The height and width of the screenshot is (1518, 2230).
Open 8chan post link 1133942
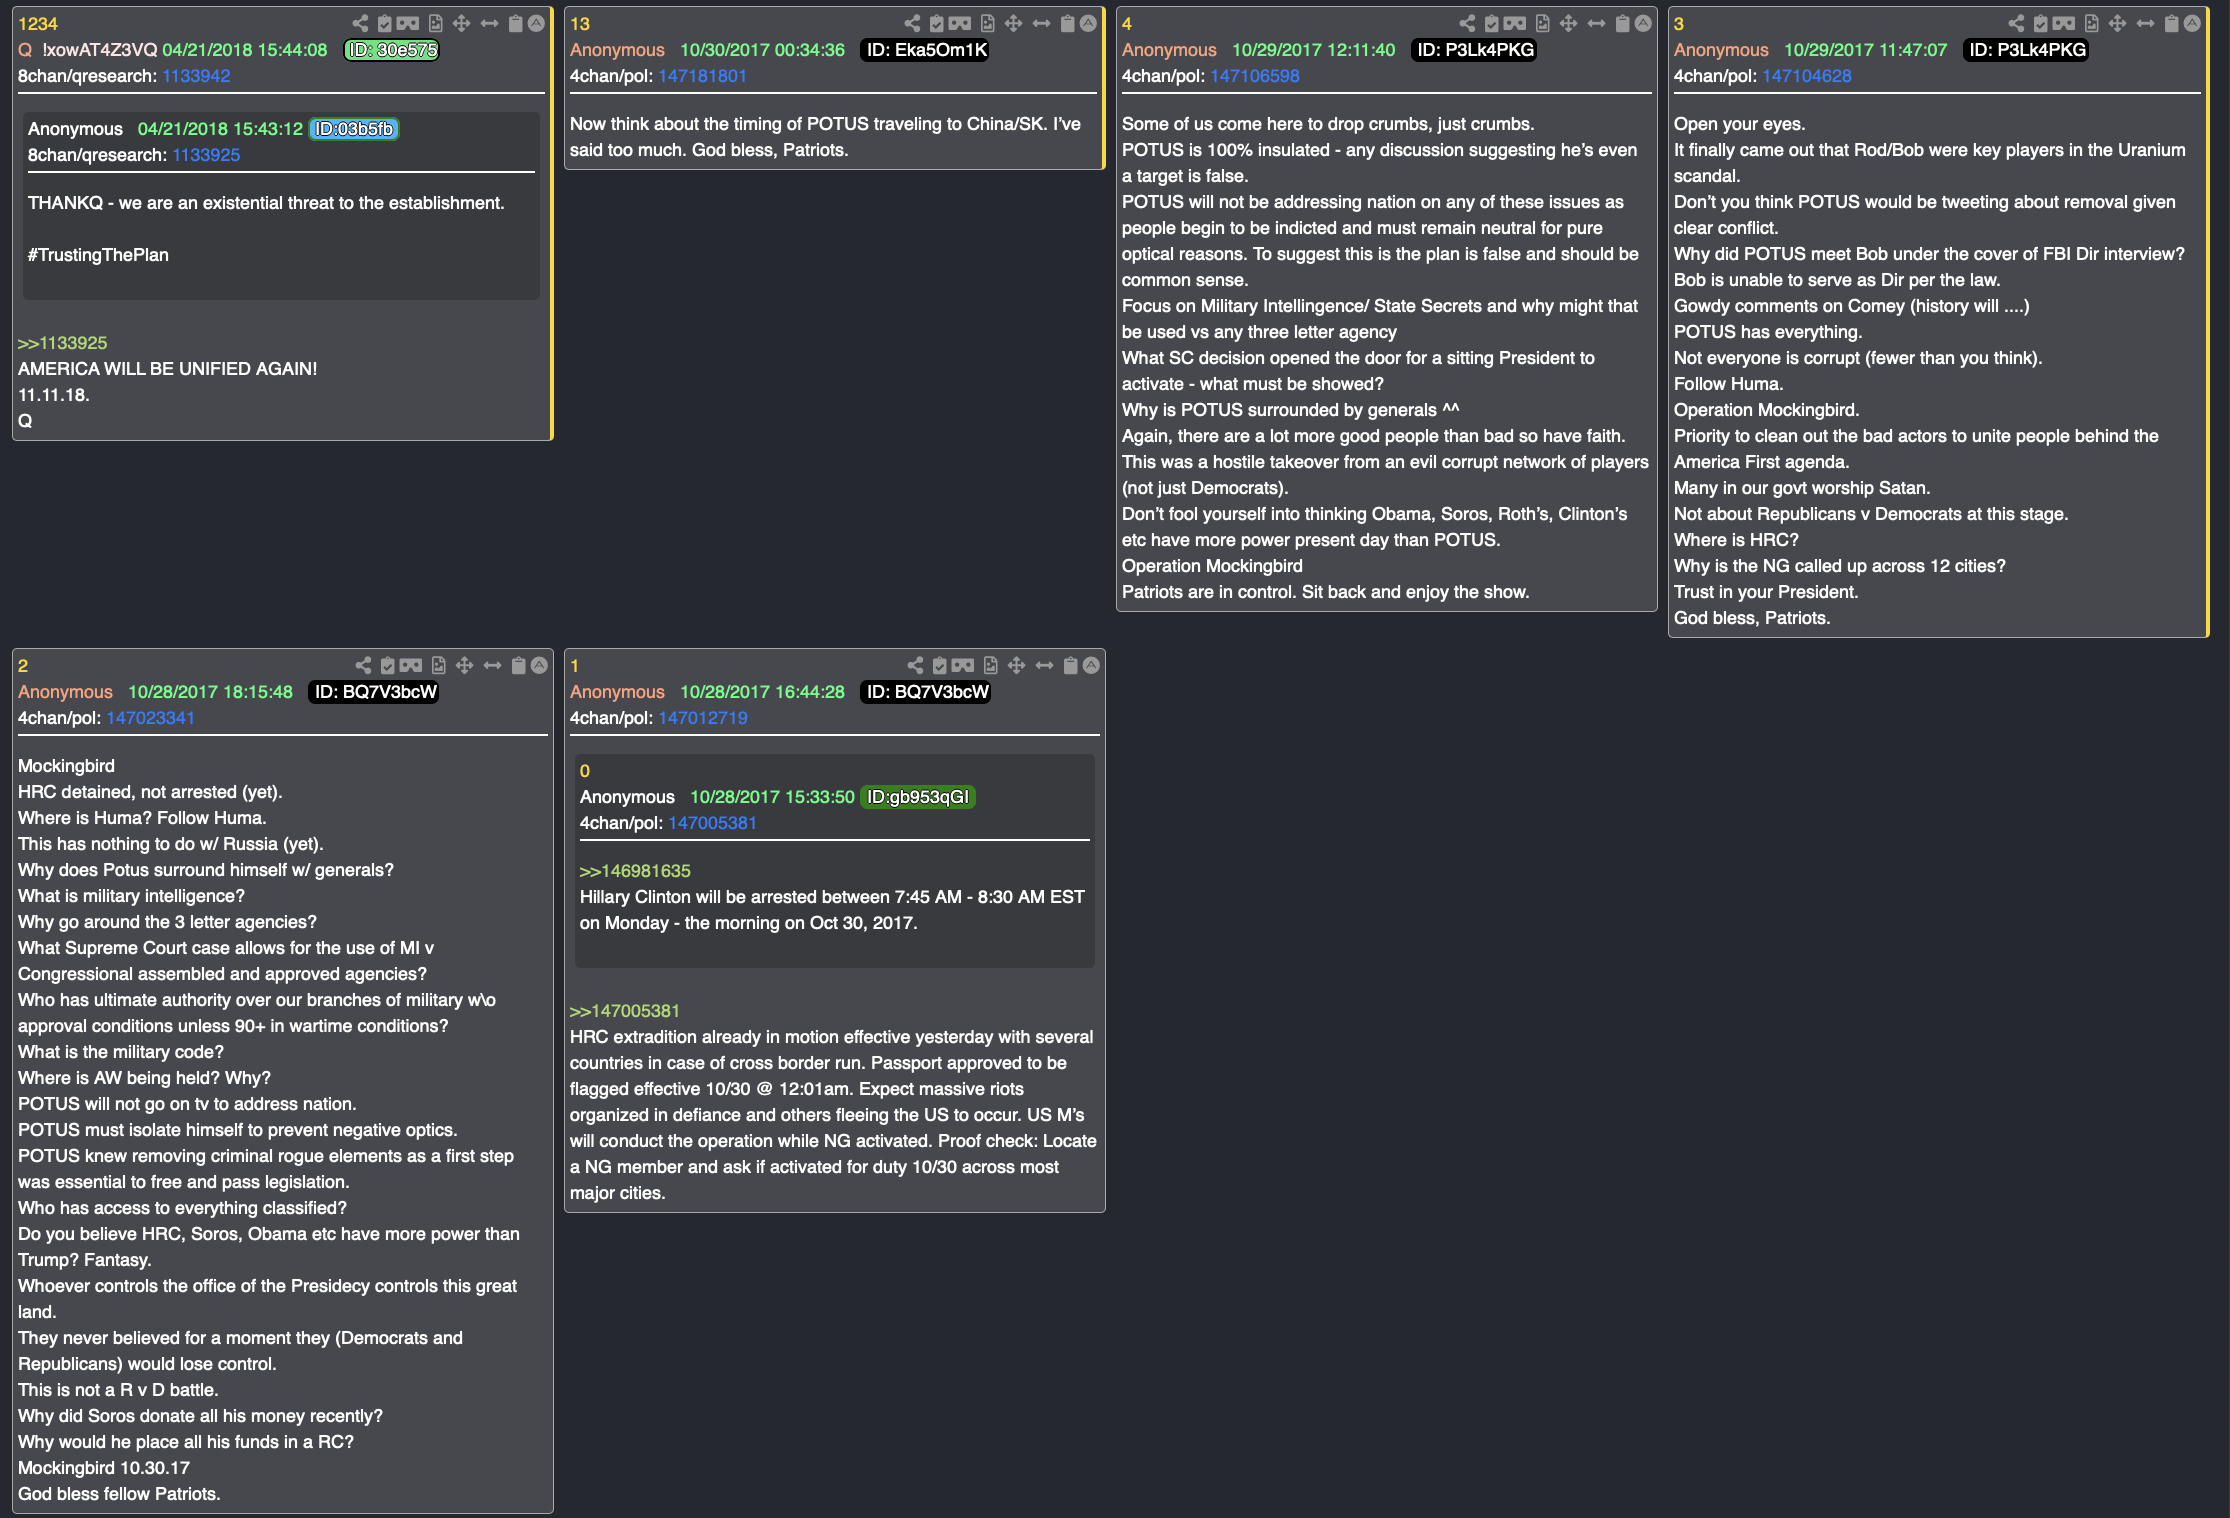click(x=196, y=76)
